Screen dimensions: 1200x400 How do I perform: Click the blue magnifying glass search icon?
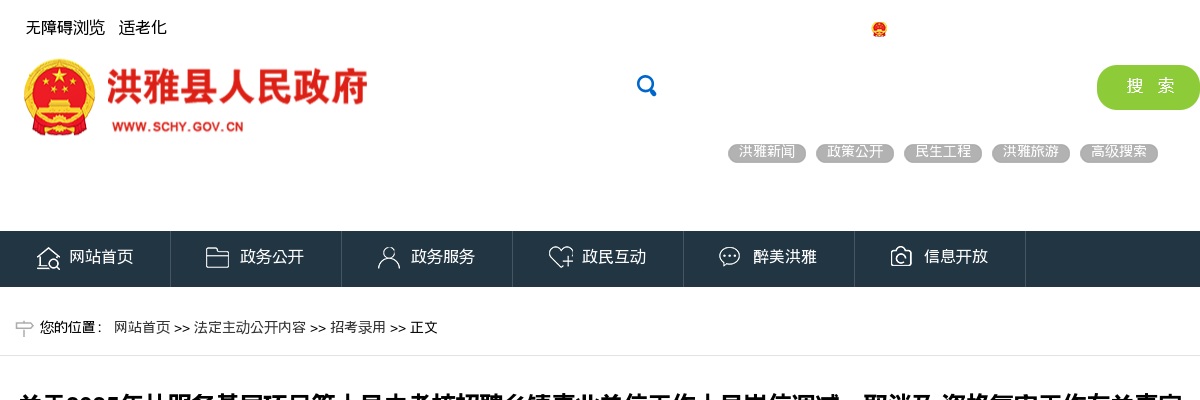pyautogui.click(x=647, y=86)
